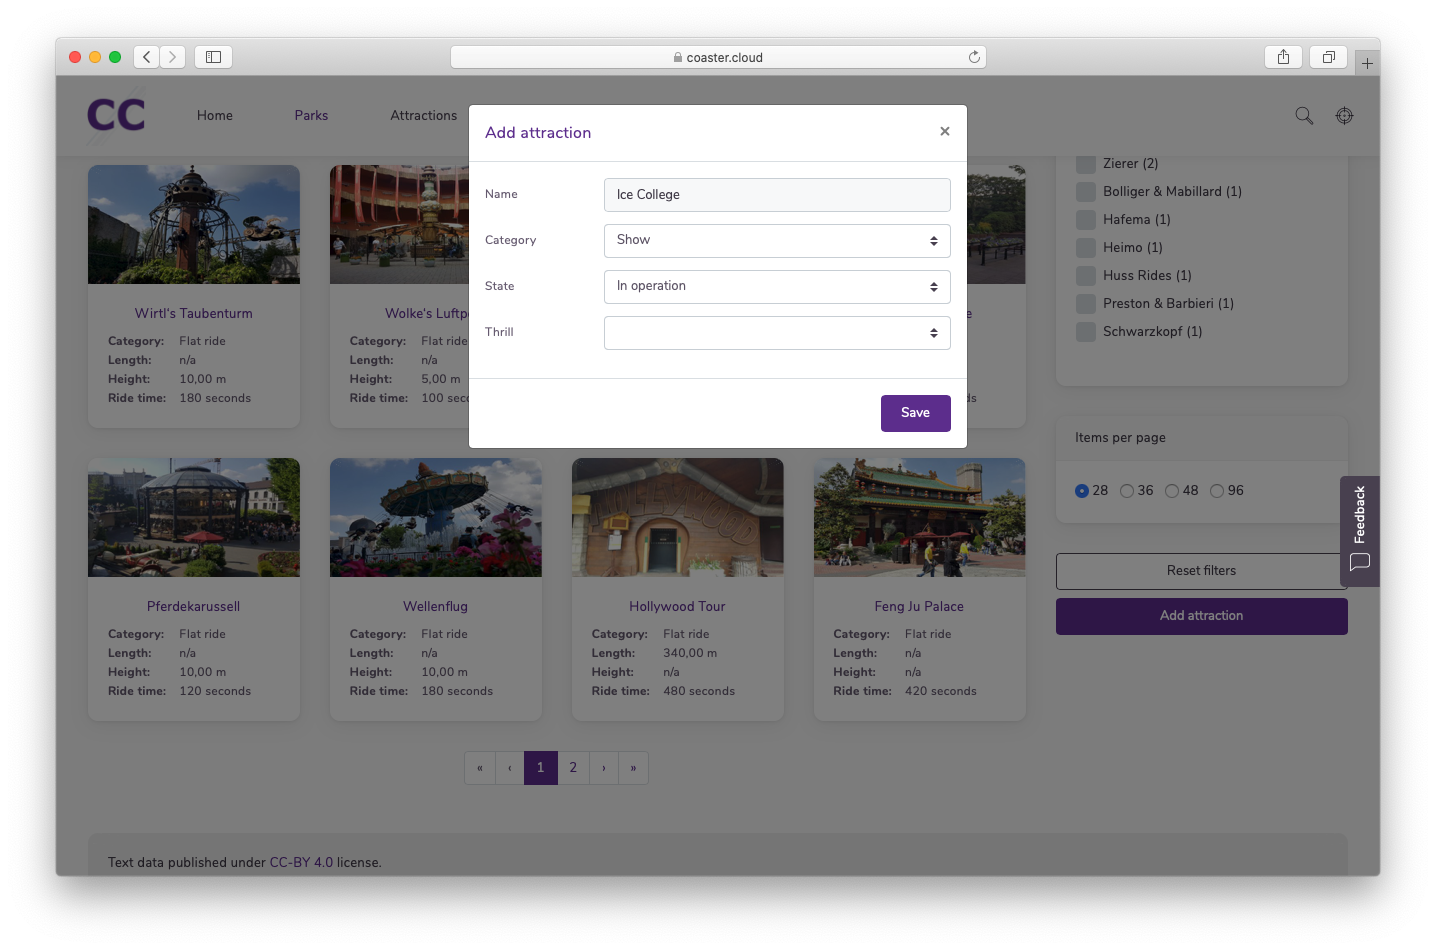Viewport: 1436px width, 950px height.
Task: Open the search magnifier icon
Action: (x=1304, y=116)
